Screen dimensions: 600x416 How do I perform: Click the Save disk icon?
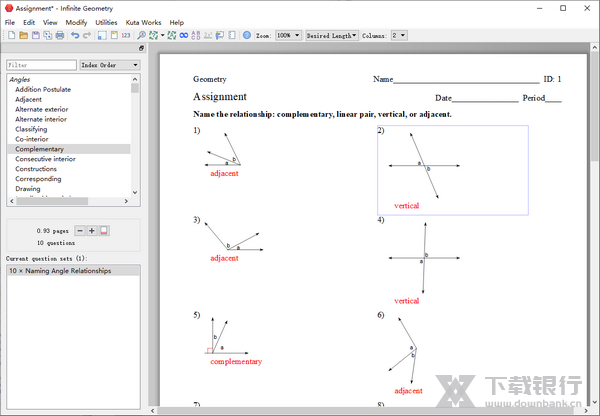(x=35, y=35)
